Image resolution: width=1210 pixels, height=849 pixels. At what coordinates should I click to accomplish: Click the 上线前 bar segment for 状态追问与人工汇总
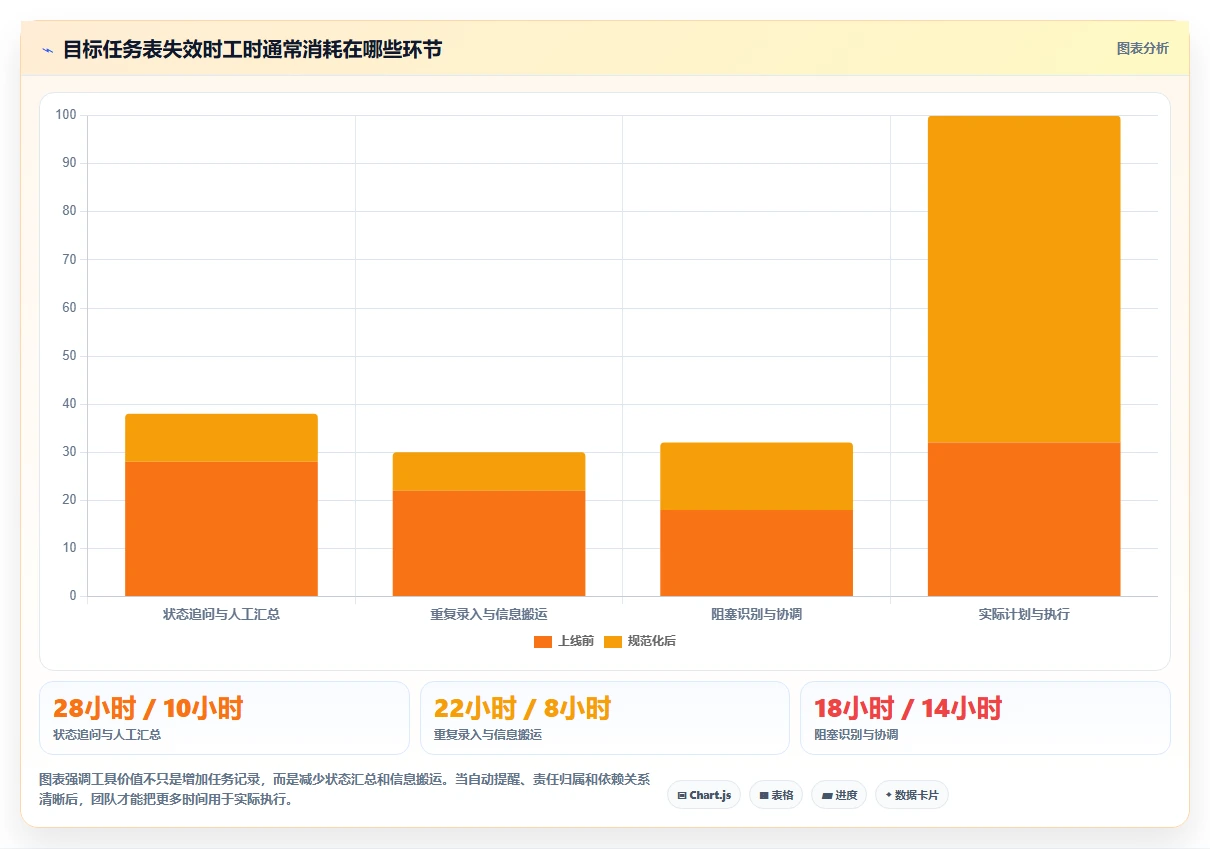click(221, 529)
